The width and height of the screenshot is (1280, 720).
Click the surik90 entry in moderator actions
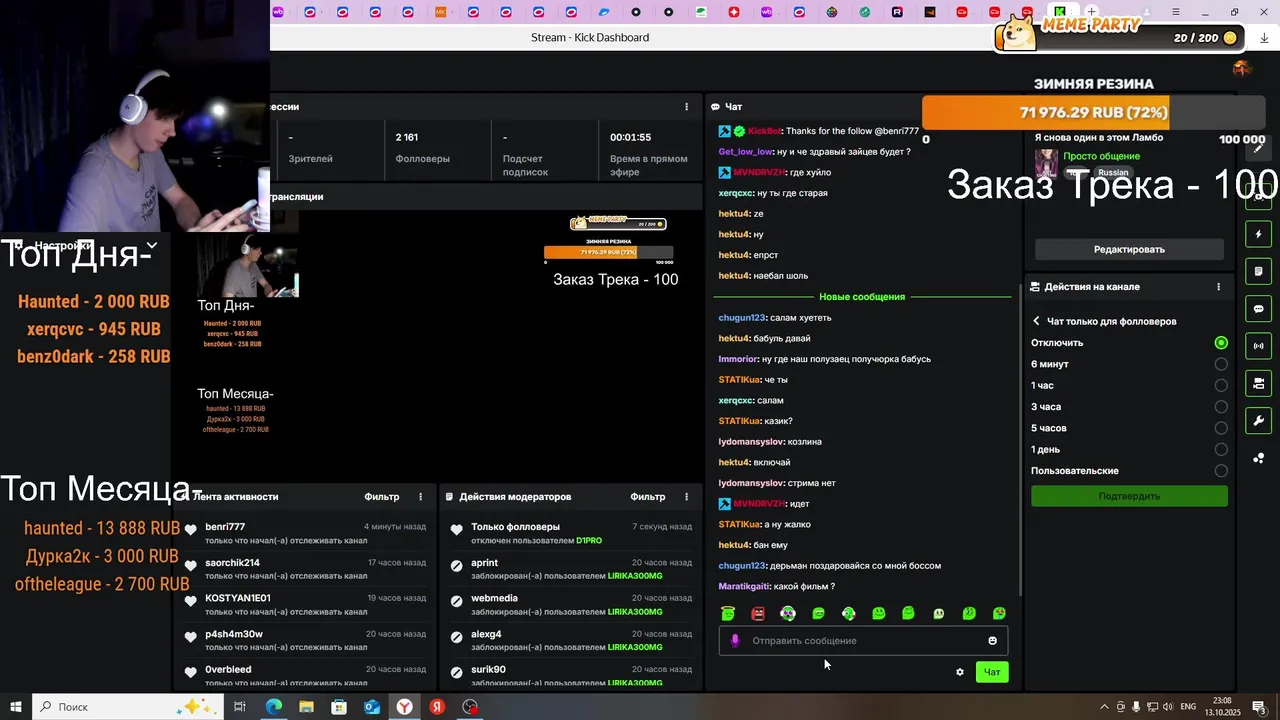coord(488,670)
